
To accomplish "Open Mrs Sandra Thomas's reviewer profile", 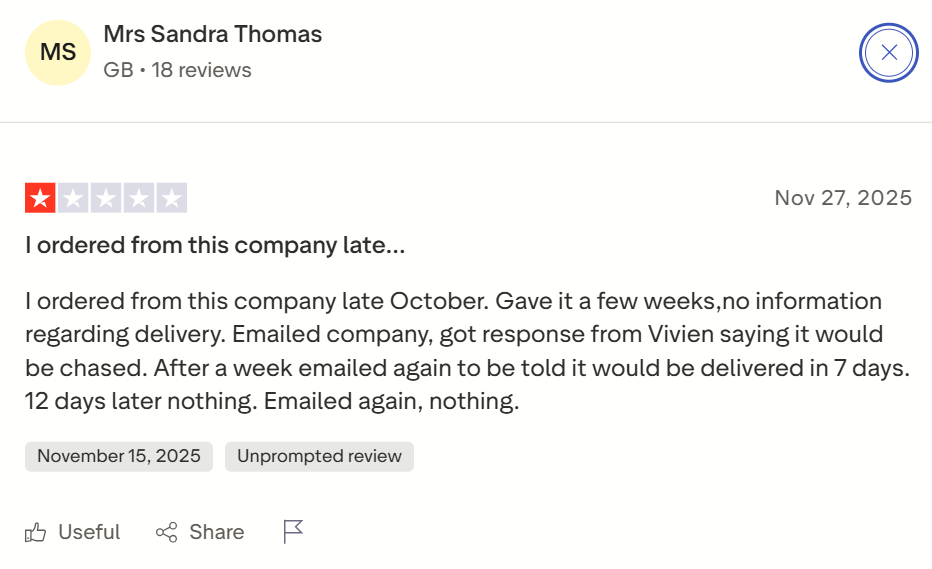I will click(x=212, y=34).
